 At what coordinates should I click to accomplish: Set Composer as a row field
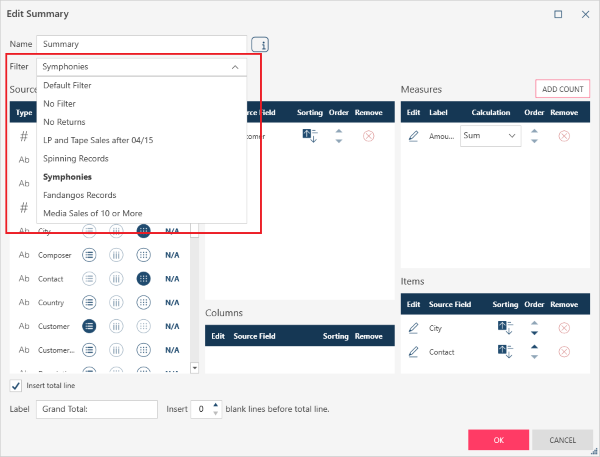tap(90, 255)
